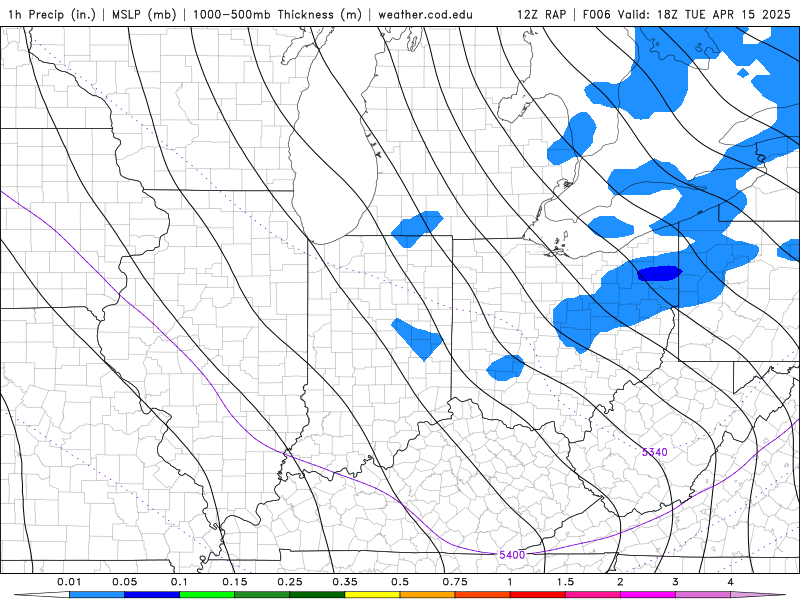
Task: Click the 0.25 legend value
Action: (290, 582)
